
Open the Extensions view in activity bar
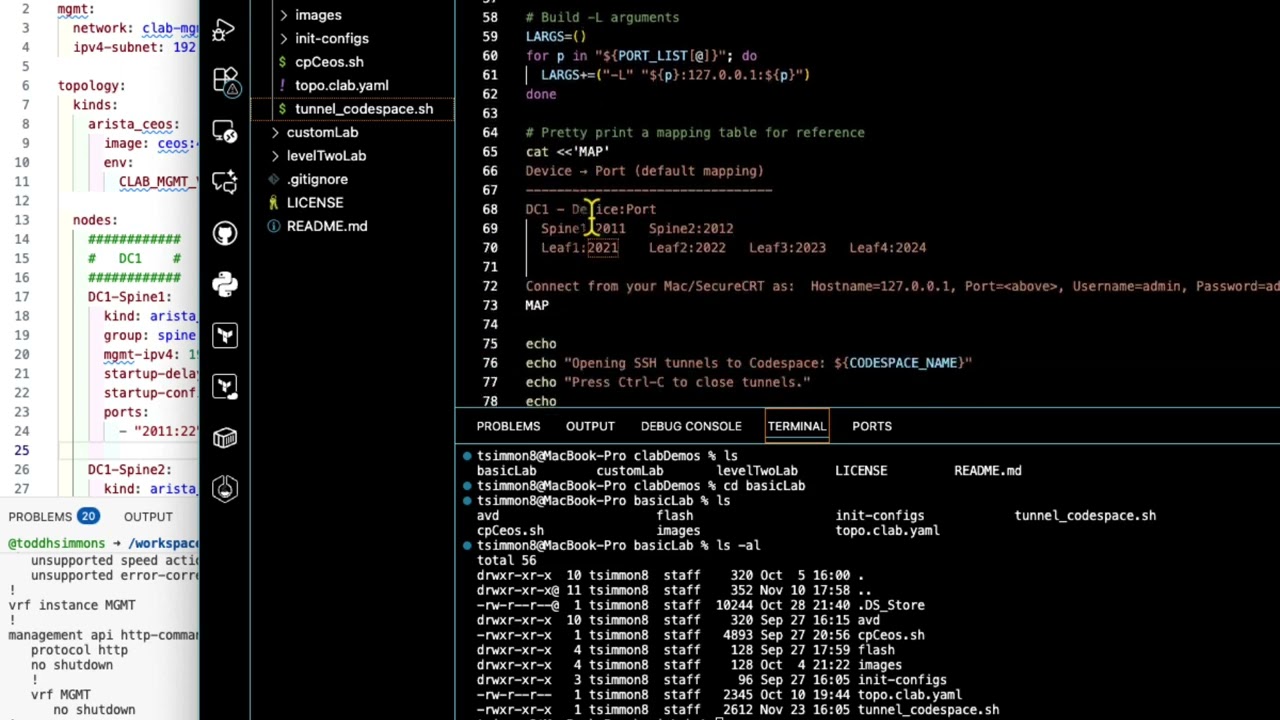224,80
